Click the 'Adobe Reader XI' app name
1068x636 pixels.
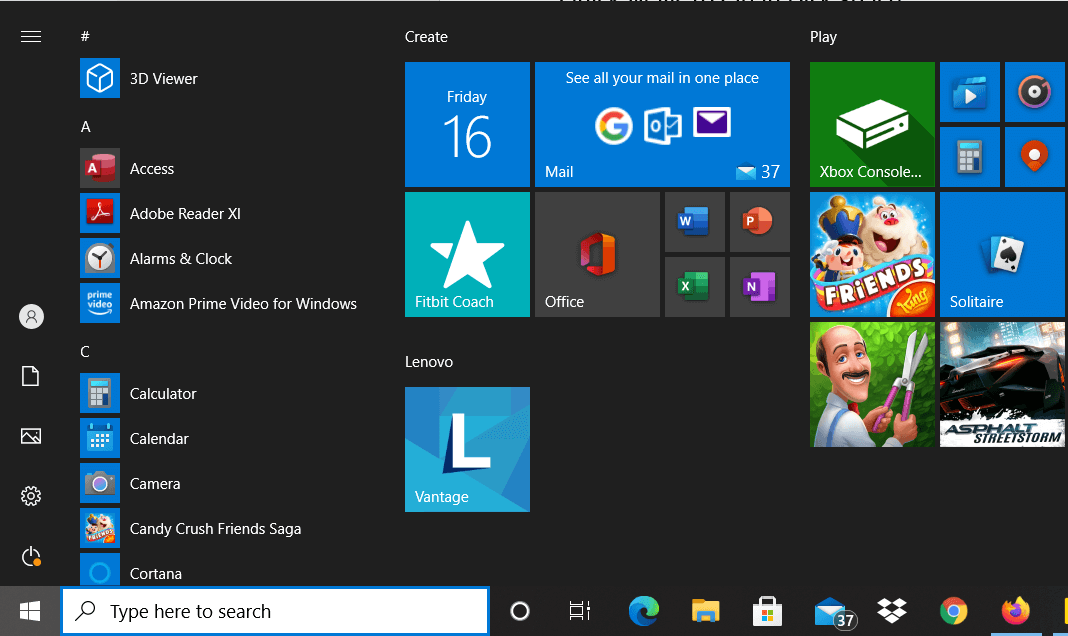(185, 213)
